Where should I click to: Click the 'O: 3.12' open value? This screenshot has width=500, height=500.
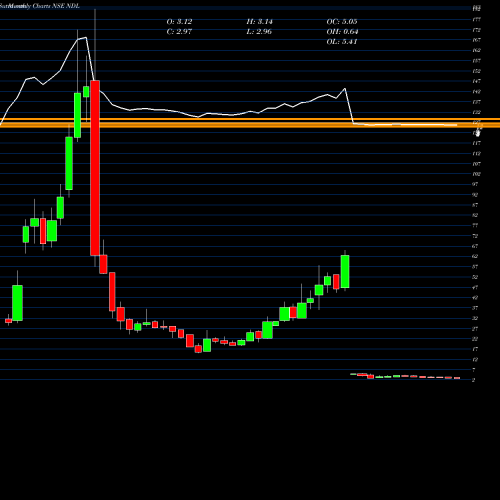click(179, 22)
